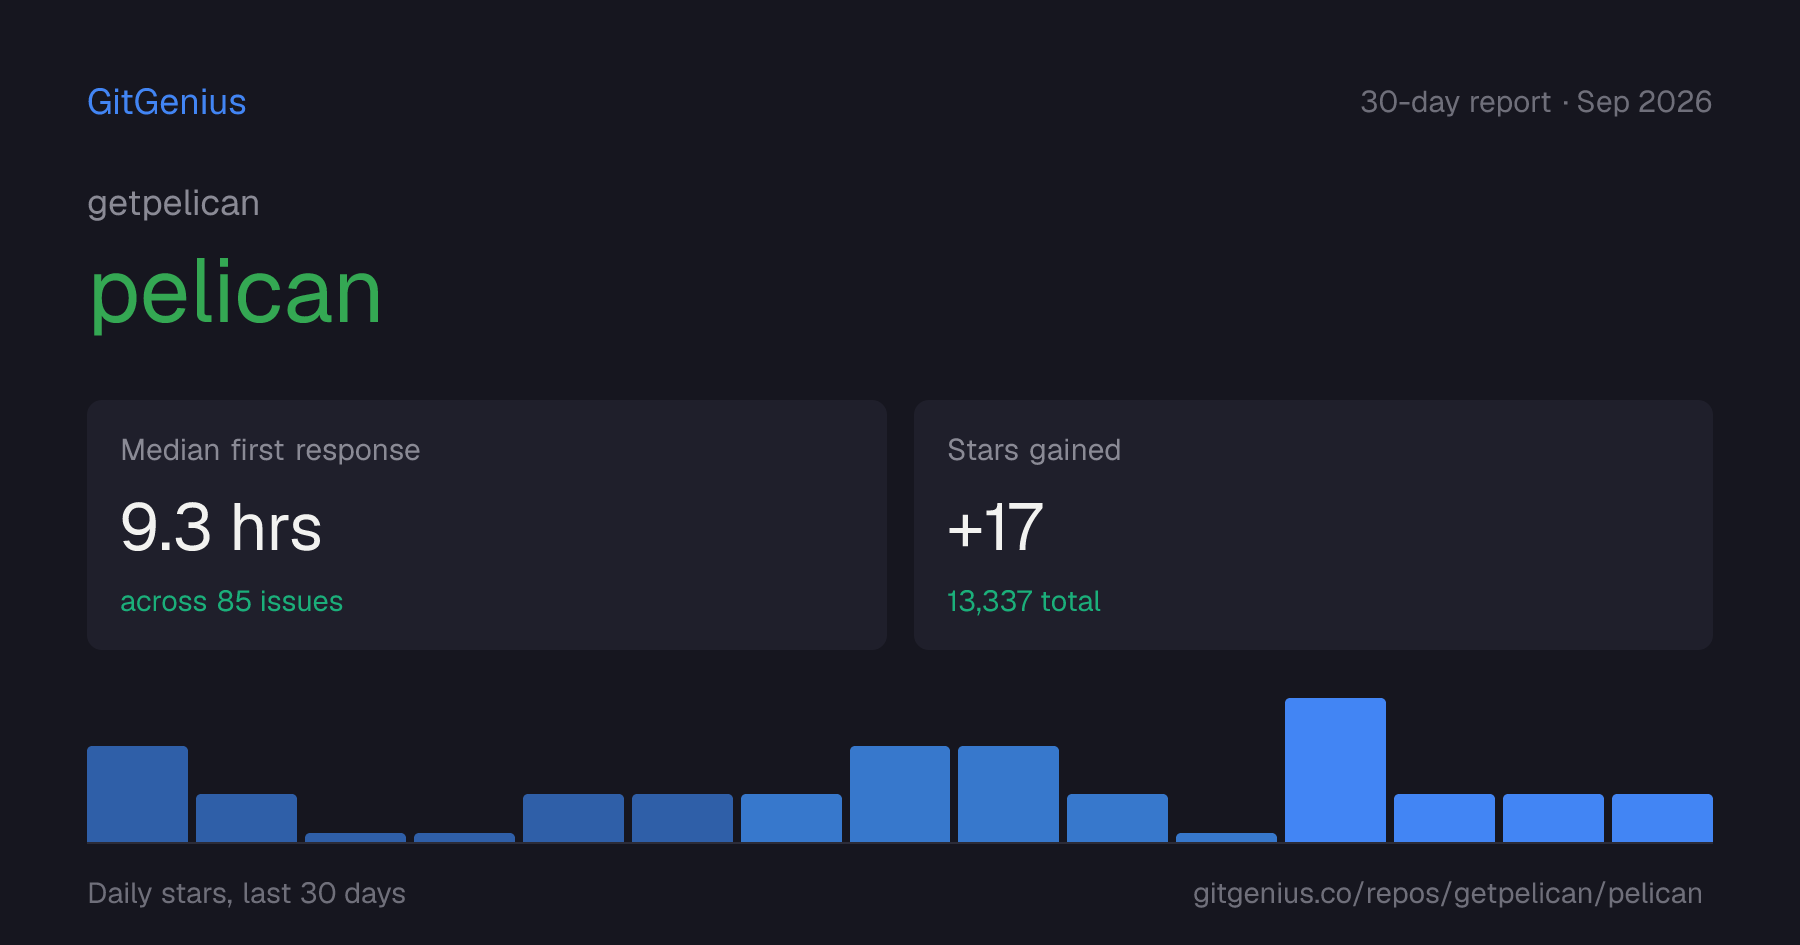
Task: Select the first bar of daily stars chart
Action: click(137, 794)
